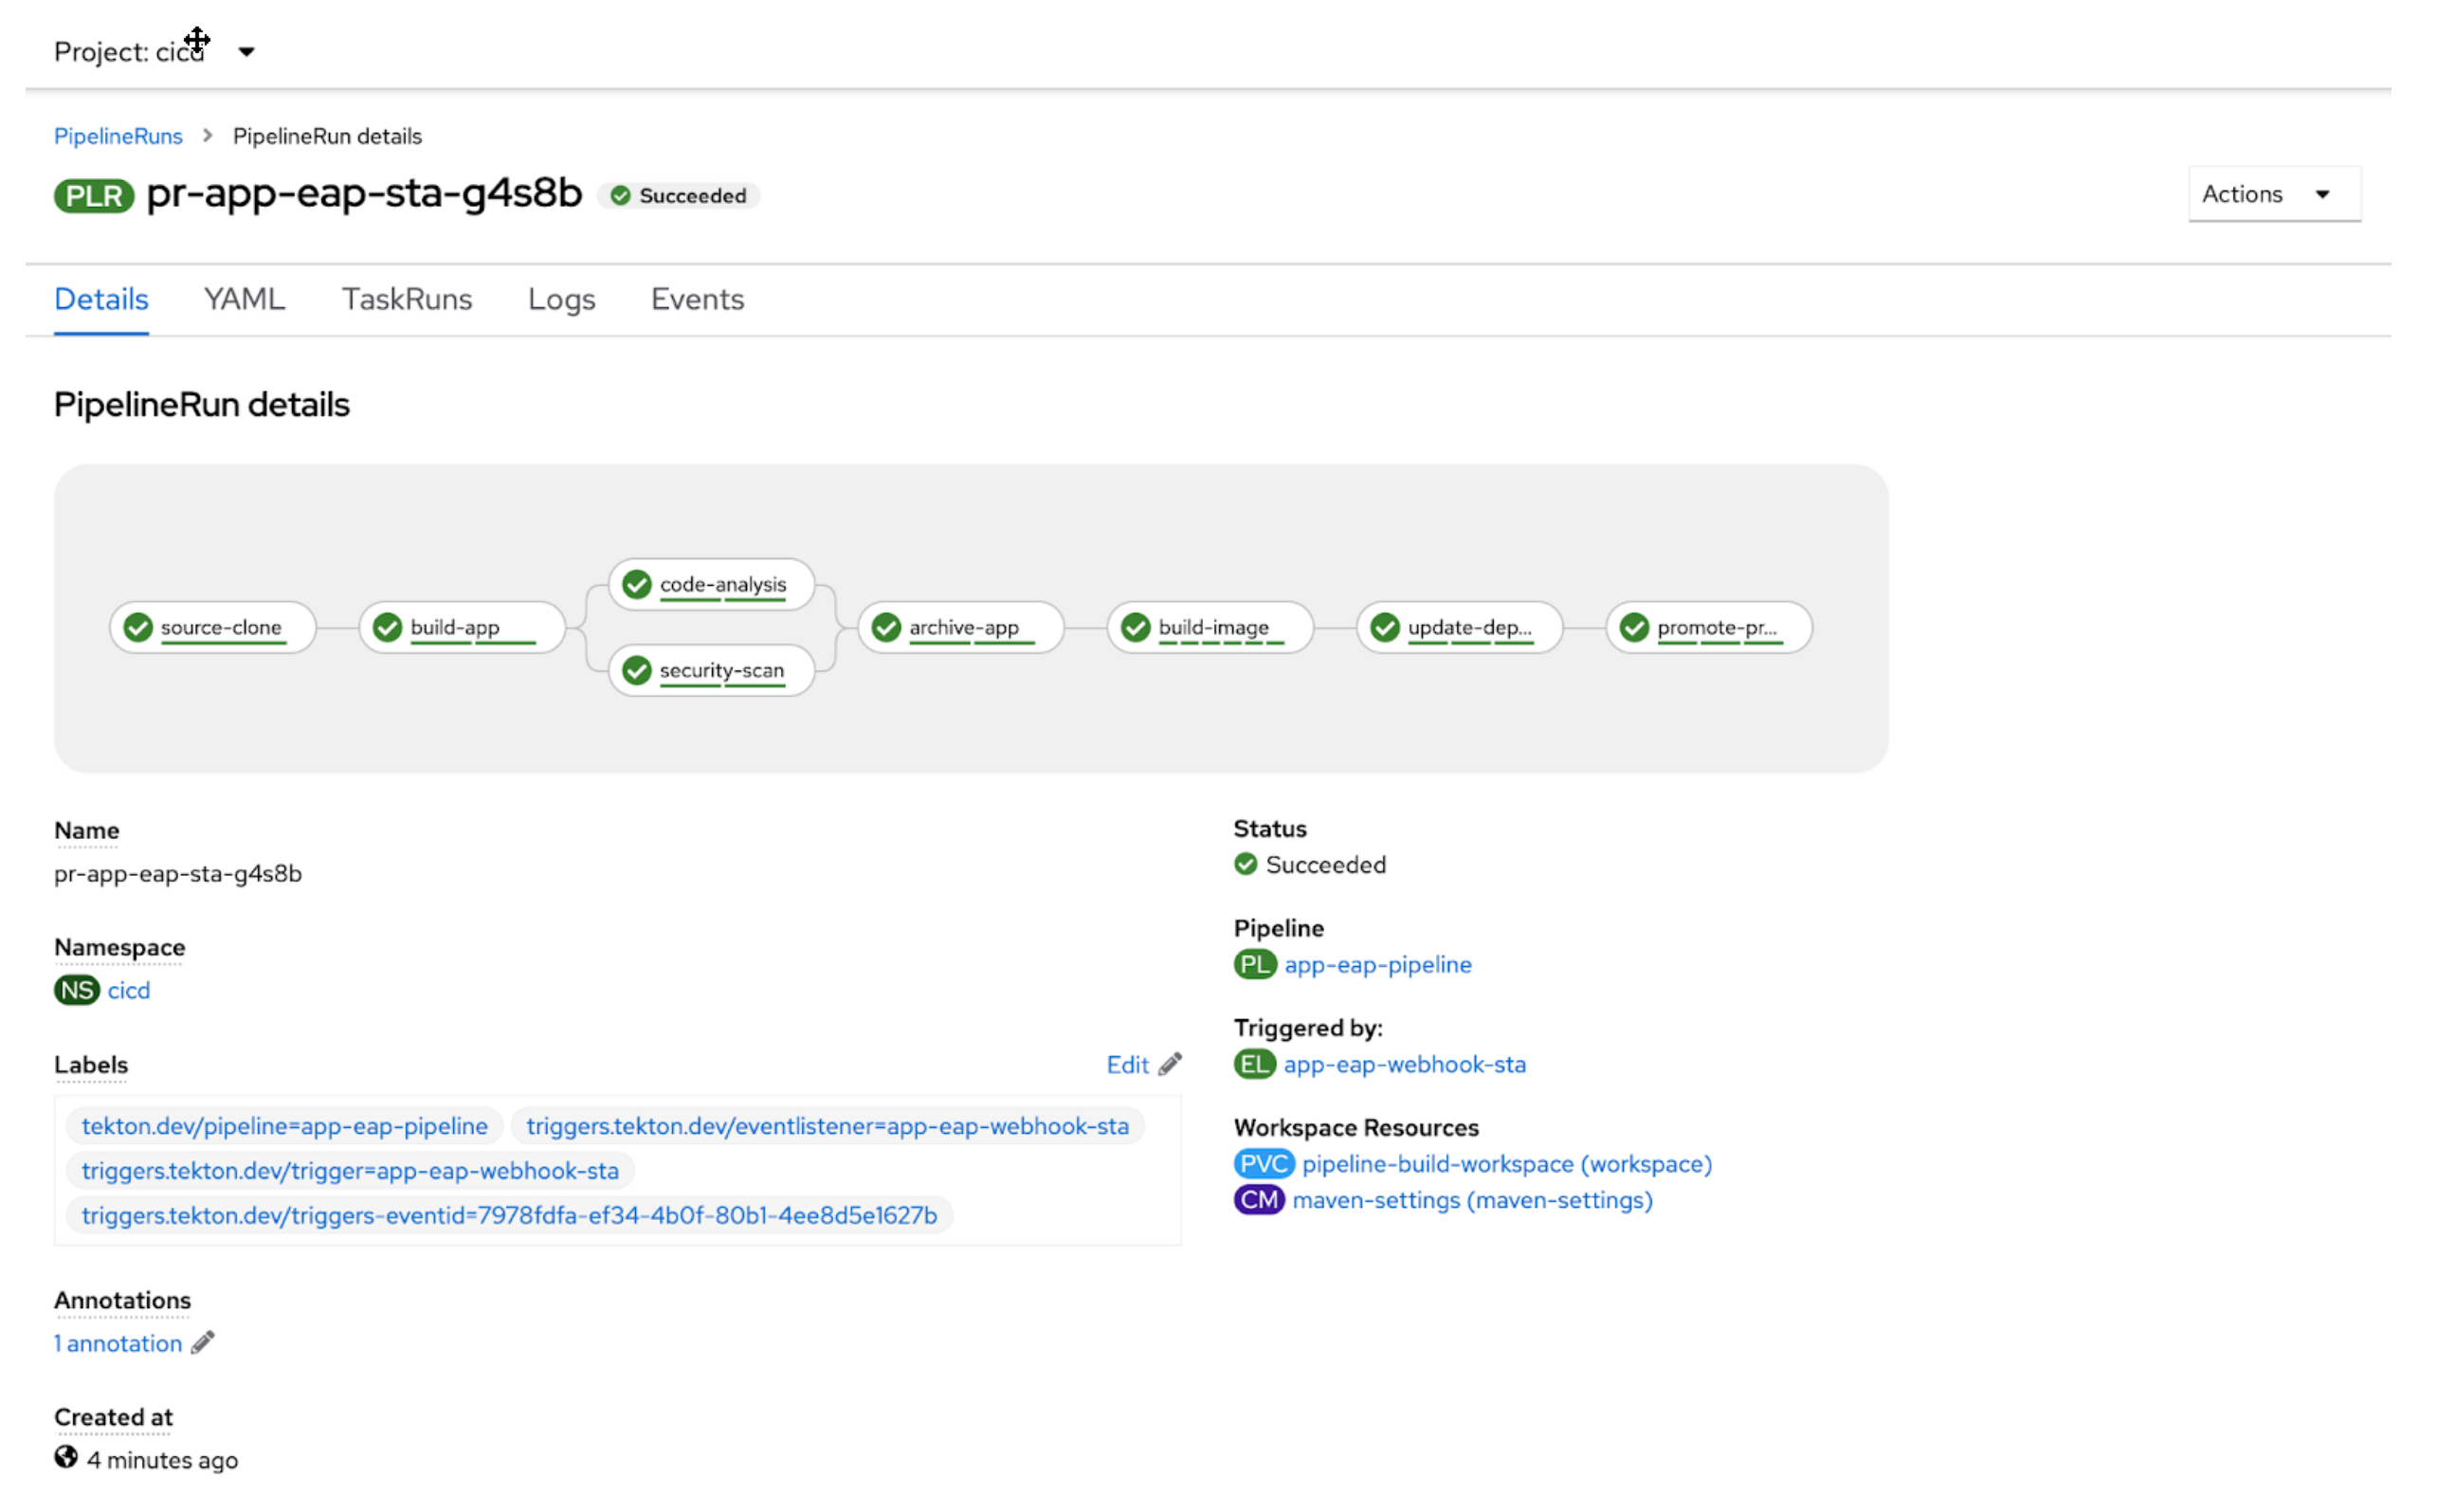Click the EL badge near app-eap-webhook-sta
Image resolution: width=2456 pixels, height=1512 pixels.
click(x=1254, y=1064)
